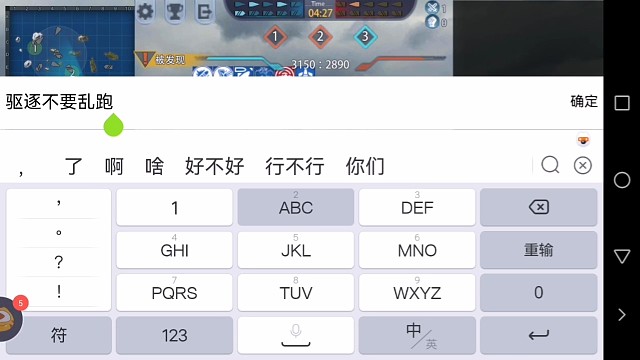This screenshot has height=360, width=640.
Task: Tap the 重输 re-enter key
Action: (x=538, y=250)
